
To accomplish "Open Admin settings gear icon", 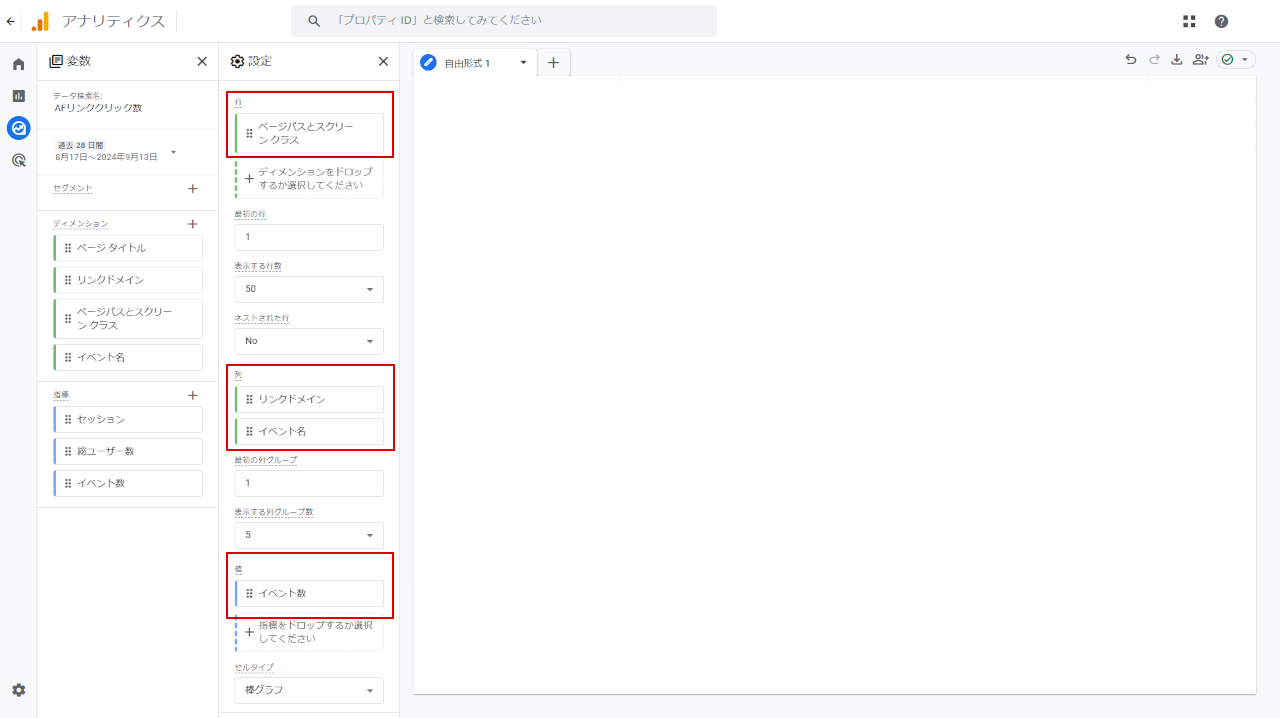I will coord(18,690).
